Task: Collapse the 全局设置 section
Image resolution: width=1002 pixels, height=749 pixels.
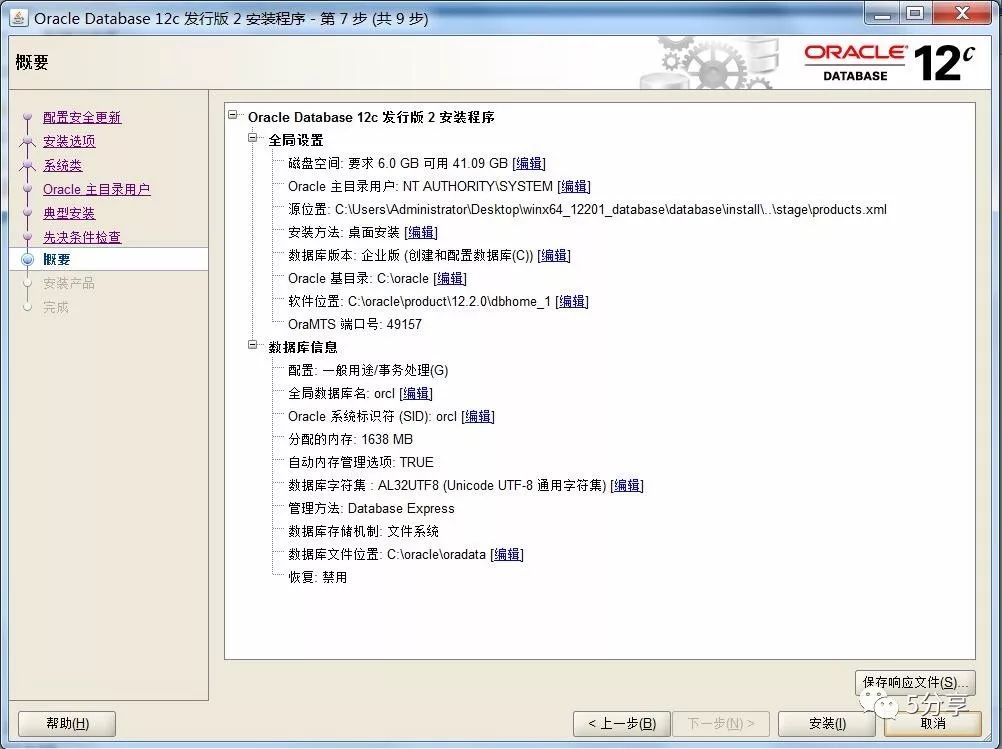Action: [252, 138]
